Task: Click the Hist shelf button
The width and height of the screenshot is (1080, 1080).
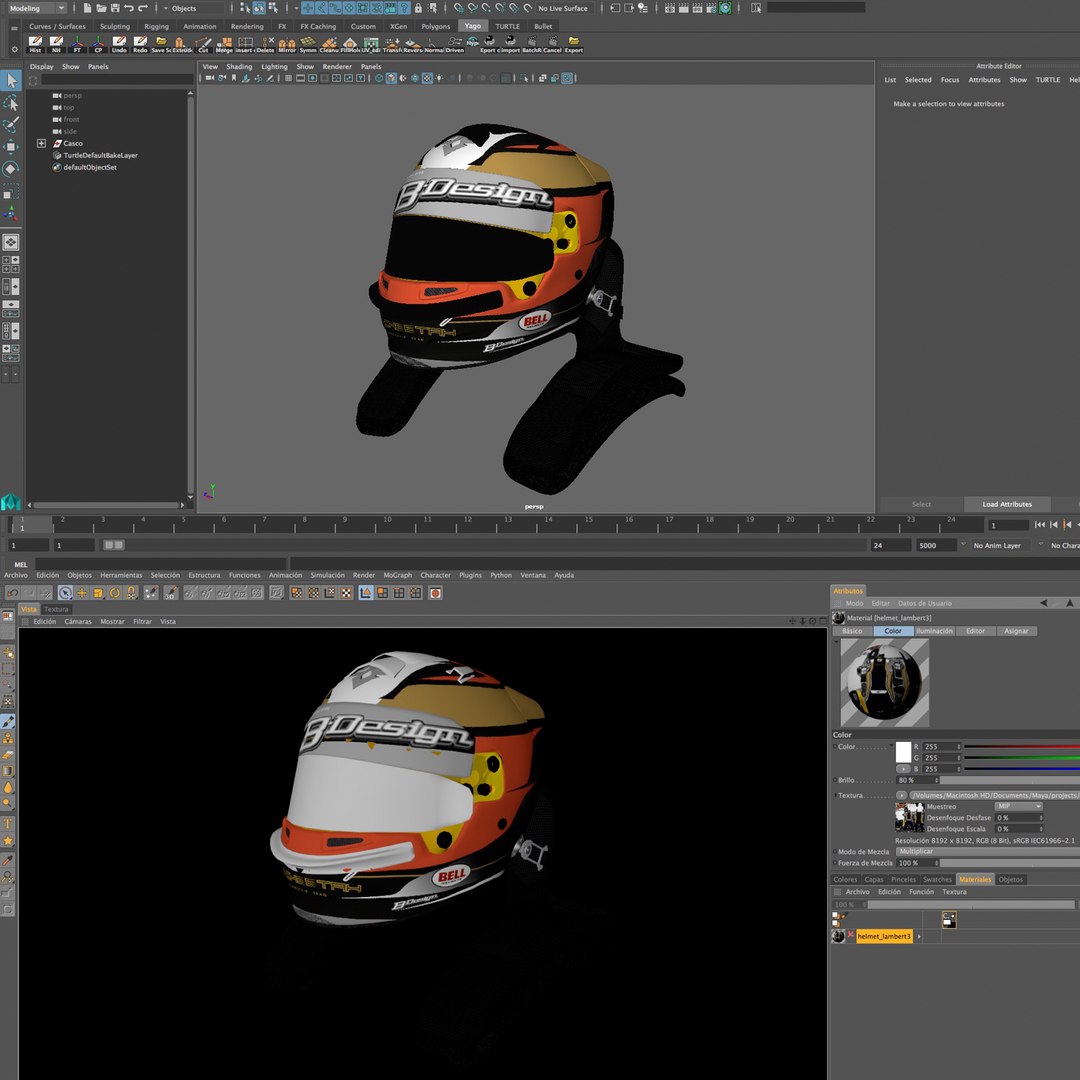Action: (x=35, y=45)
